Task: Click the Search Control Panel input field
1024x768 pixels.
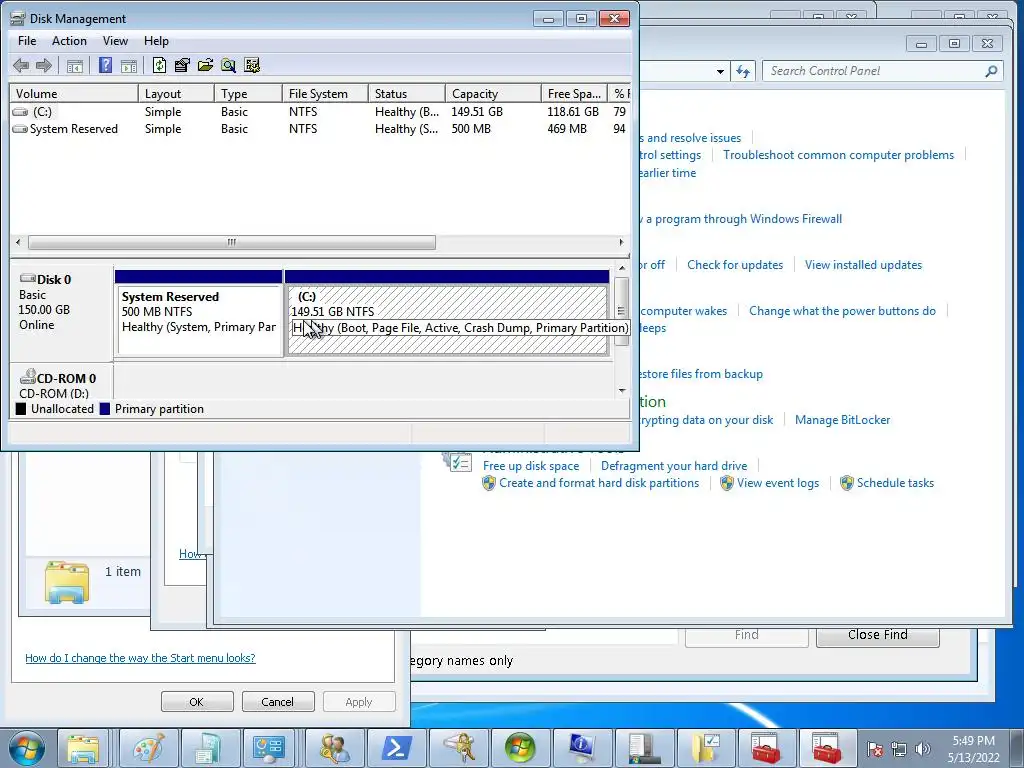Action: (875, 71)
